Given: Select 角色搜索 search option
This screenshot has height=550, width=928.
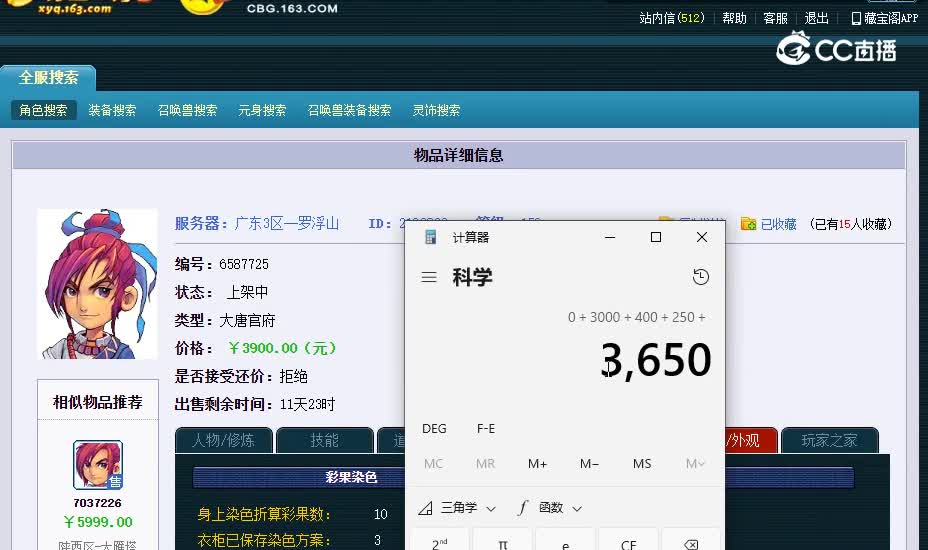Looking at the screenshot, I should [43, 110].
